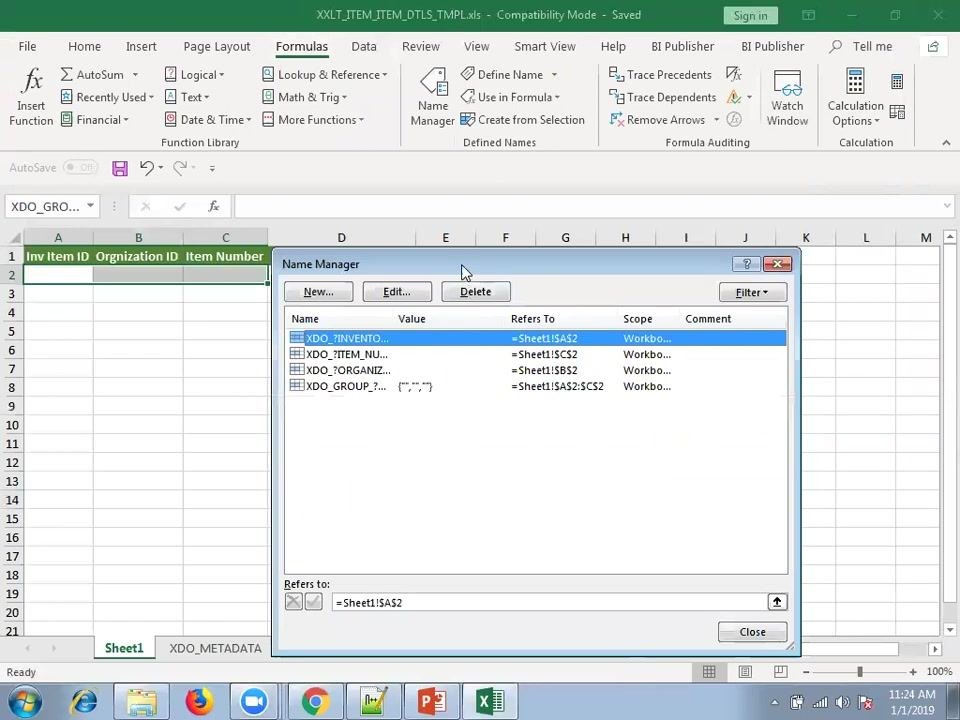960x720 pixels.
Task: Switch to the Data tab
Action: 364,47
